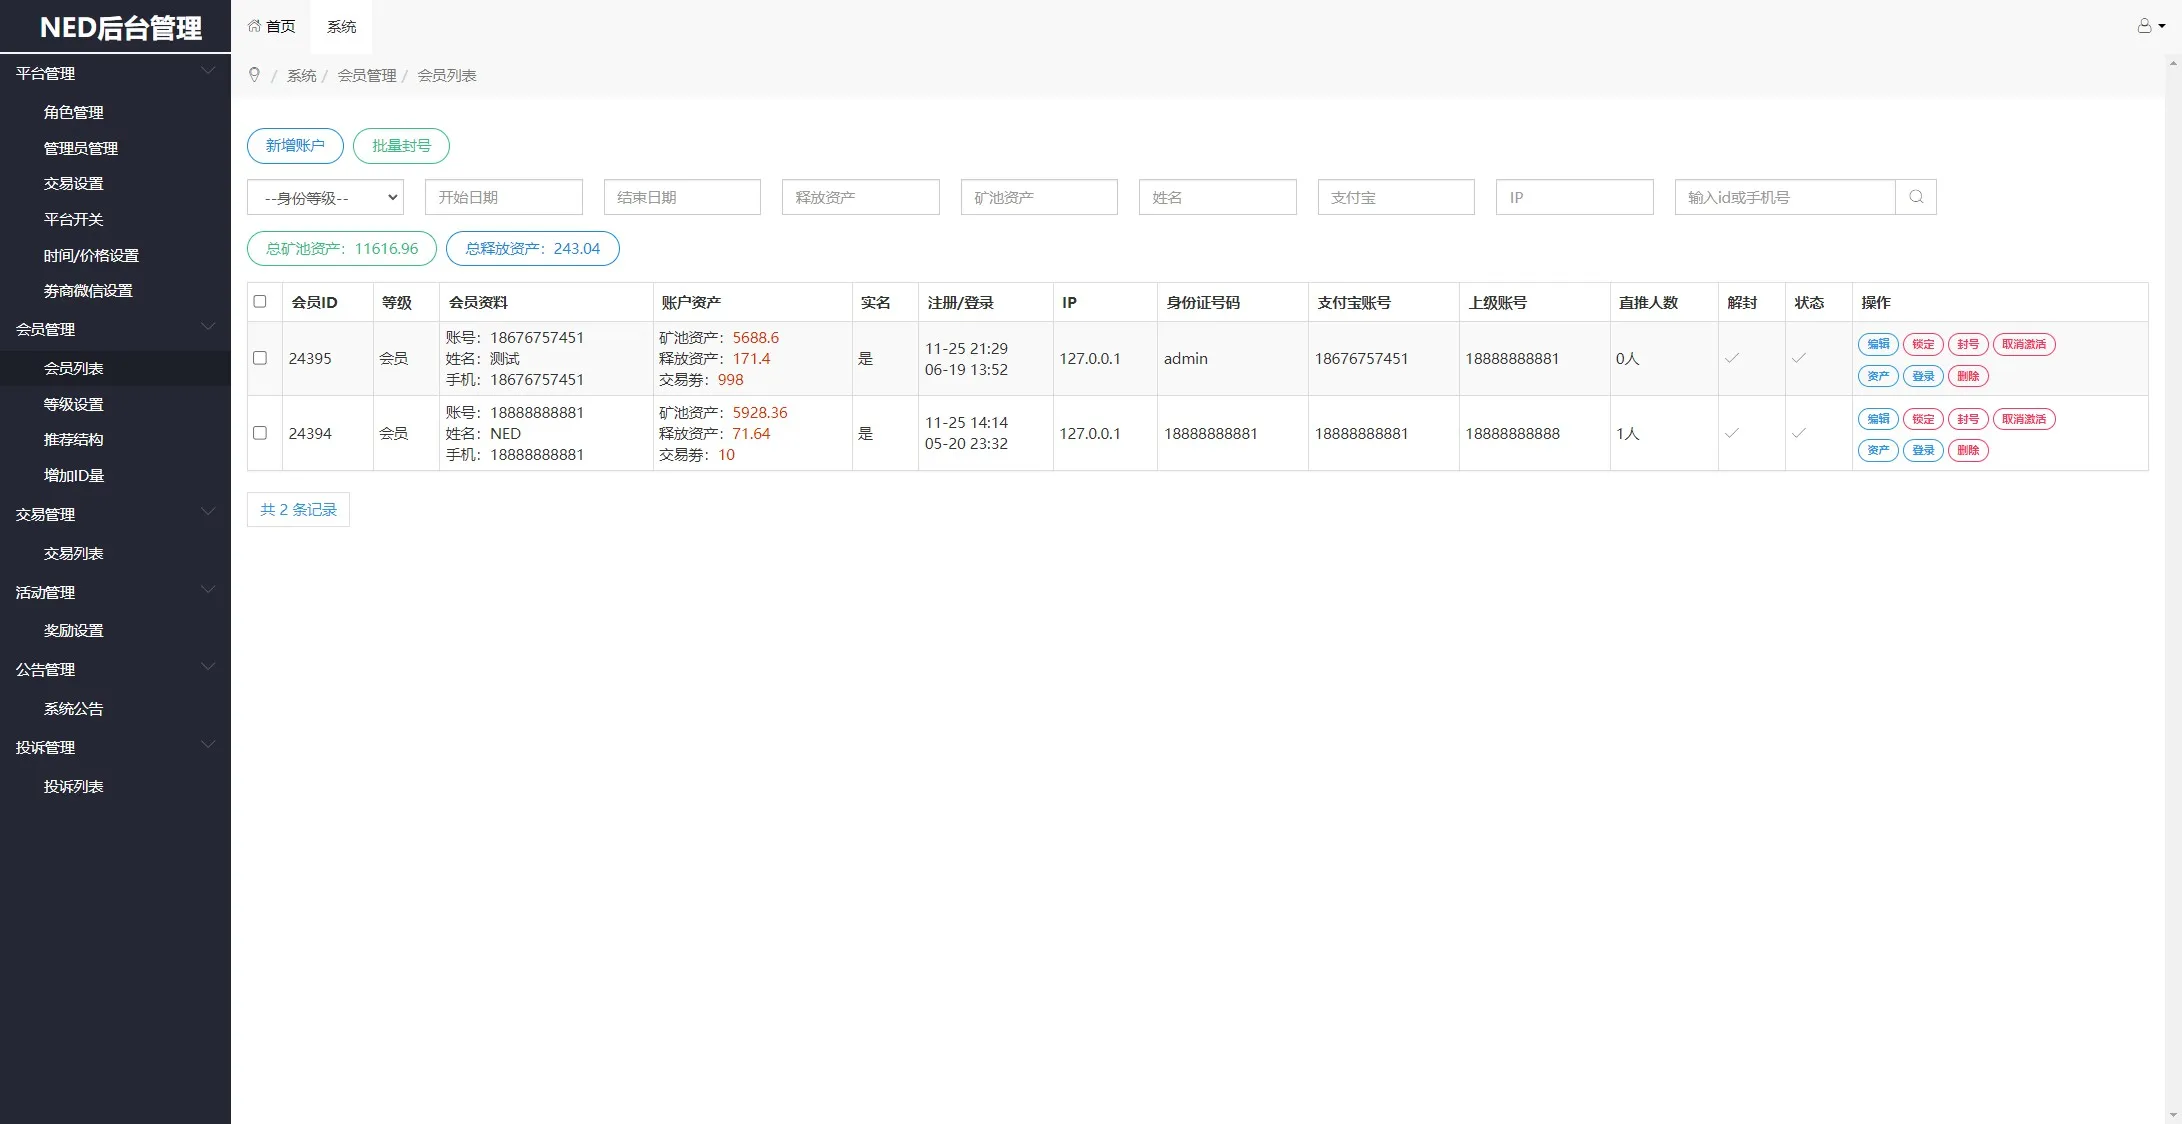This screenshot has width=2182, height=1124.
Task: Click the location pin breadcrumb icon
Action: pyautogui.click(x=254, y=75)
